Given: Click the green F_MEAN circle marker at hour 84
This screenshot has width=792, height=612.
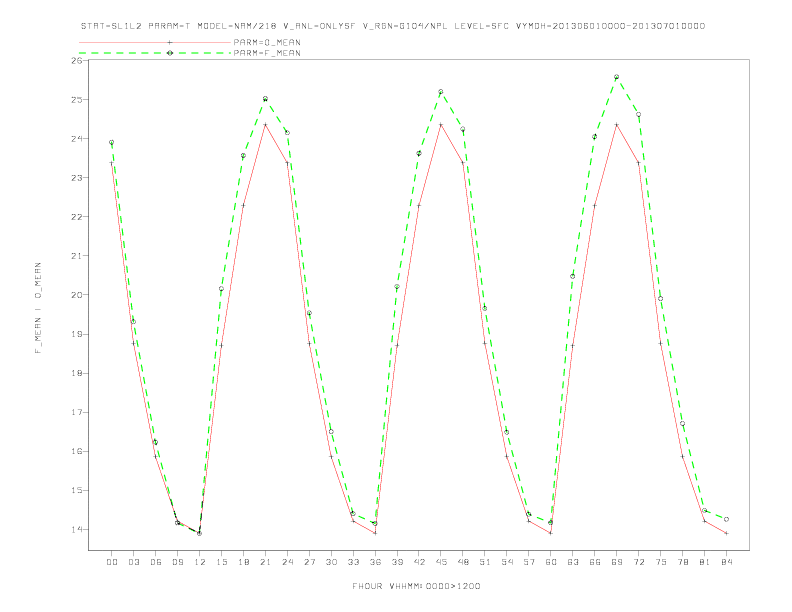Looking at the screenshot, I should [x=726, y=519].
